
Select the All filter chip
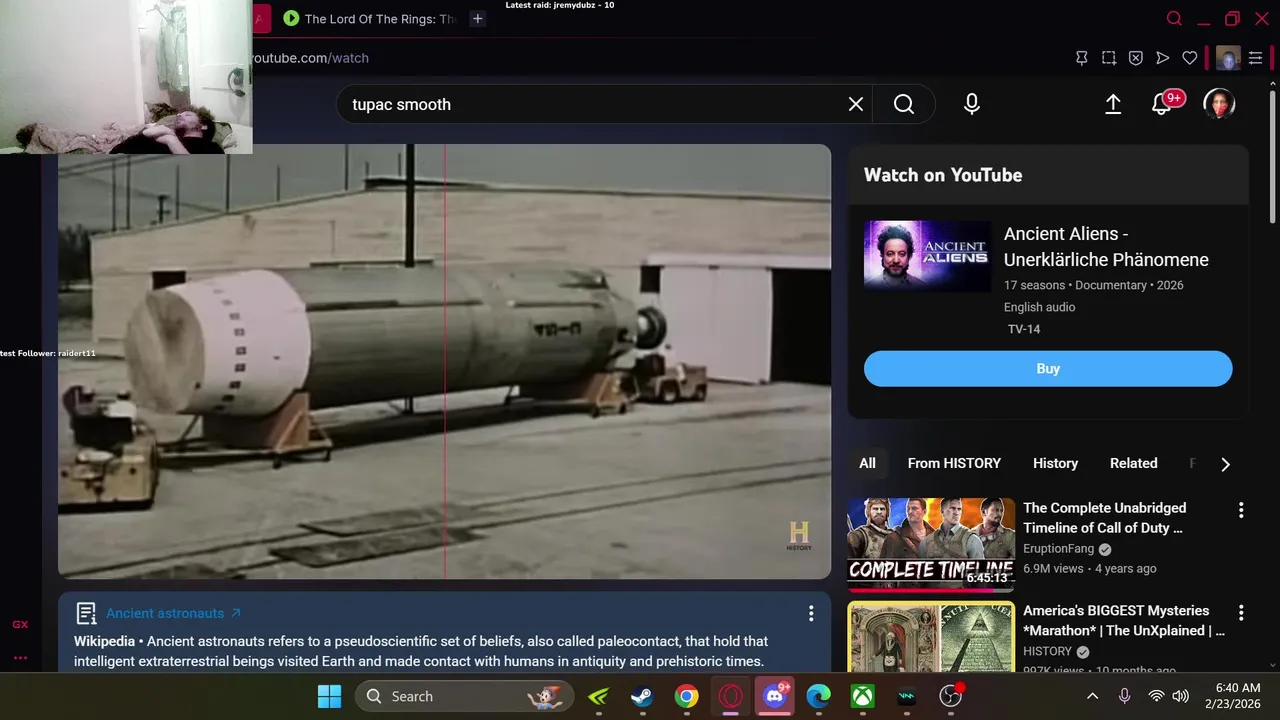[867, 463]
